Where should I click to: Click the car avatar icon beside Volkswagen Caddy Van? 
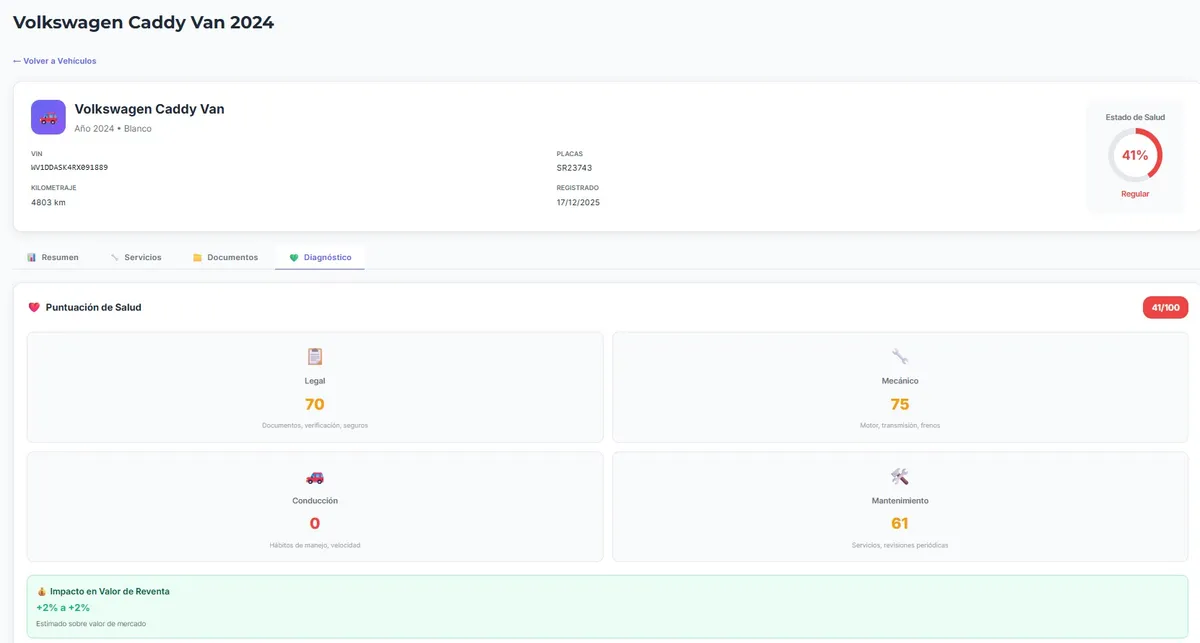point(48,117)
